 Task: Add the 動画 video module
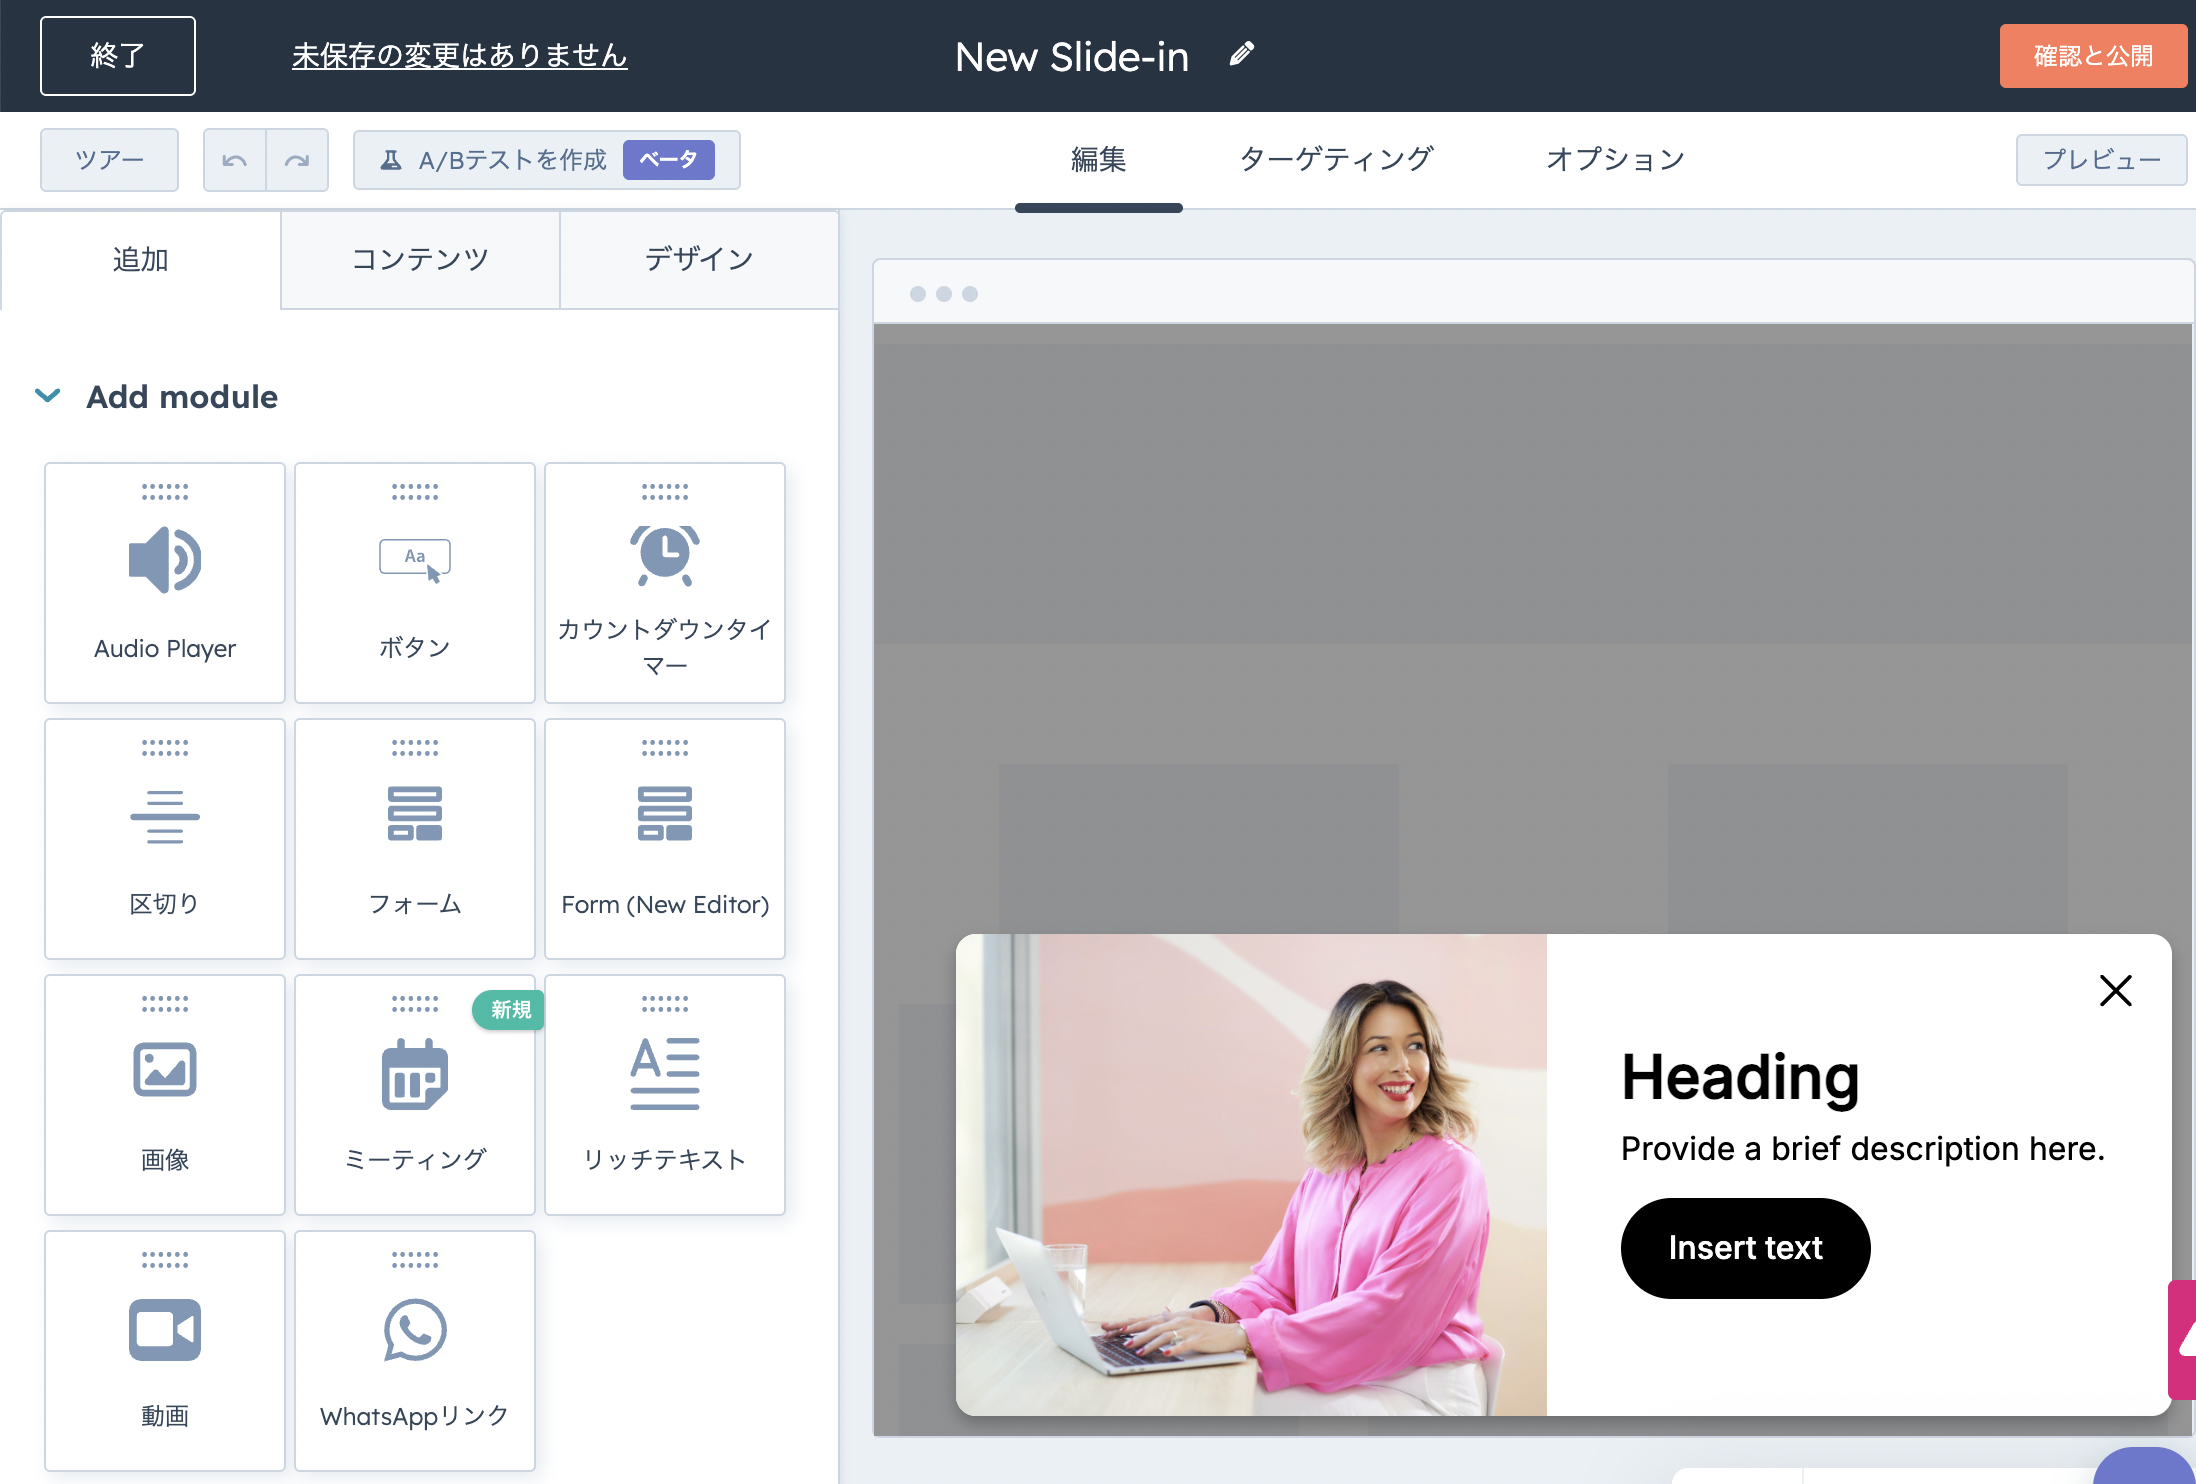pyautogui.click(x=165, y=1351)
